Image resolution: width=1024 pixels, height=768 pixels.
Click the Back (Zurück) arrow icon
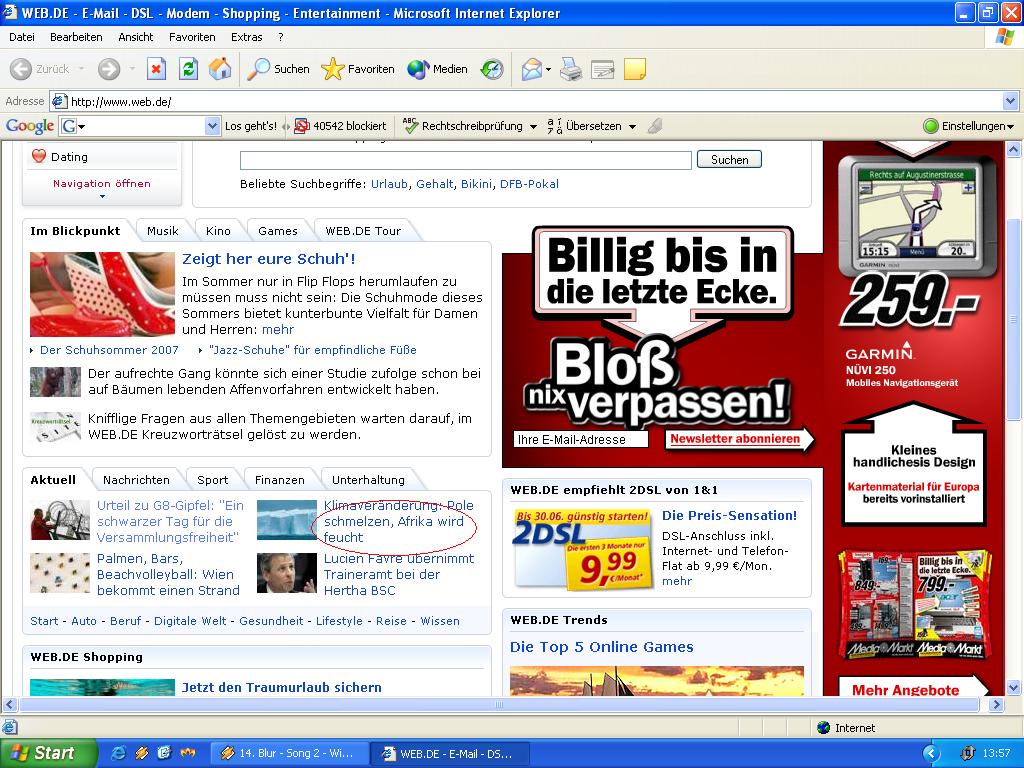pyautogui.click(x=21, y=69)
